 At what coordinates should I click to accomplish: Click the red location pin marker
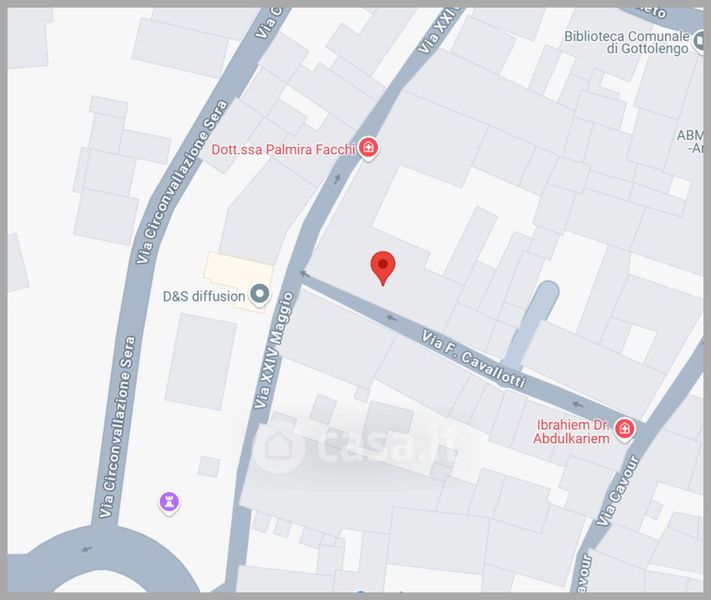[x=383, y=268]
